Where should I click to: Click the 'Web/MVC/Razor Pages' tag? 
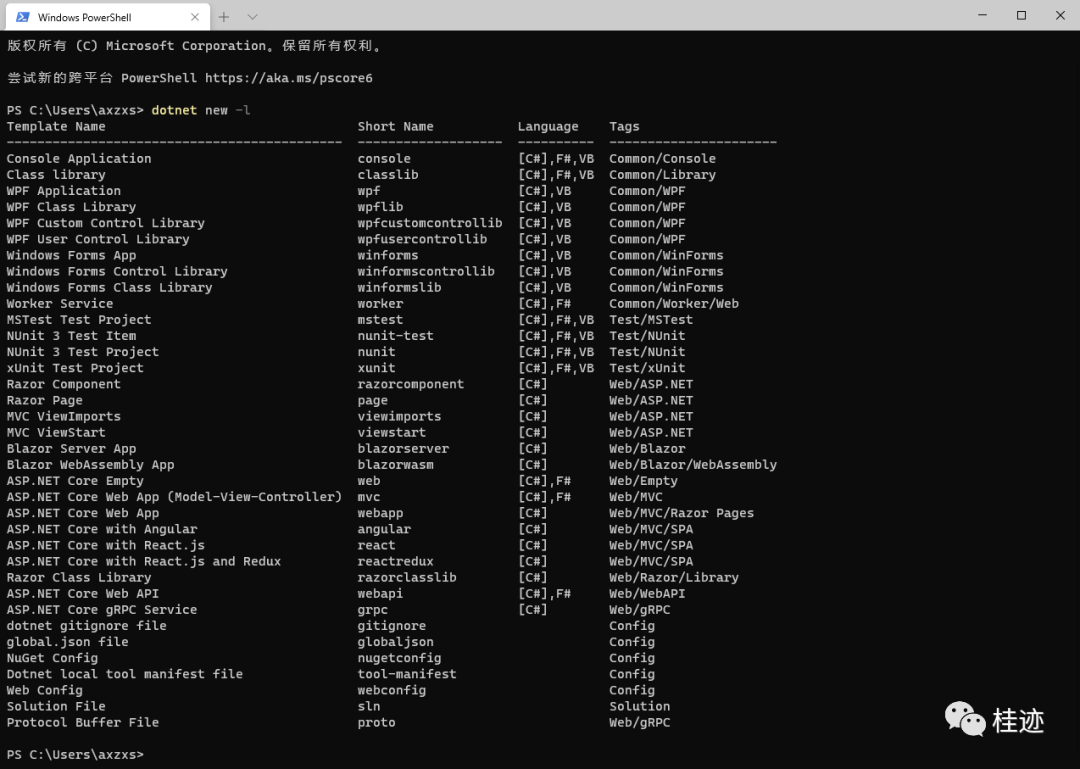click(x=681, y=513)
